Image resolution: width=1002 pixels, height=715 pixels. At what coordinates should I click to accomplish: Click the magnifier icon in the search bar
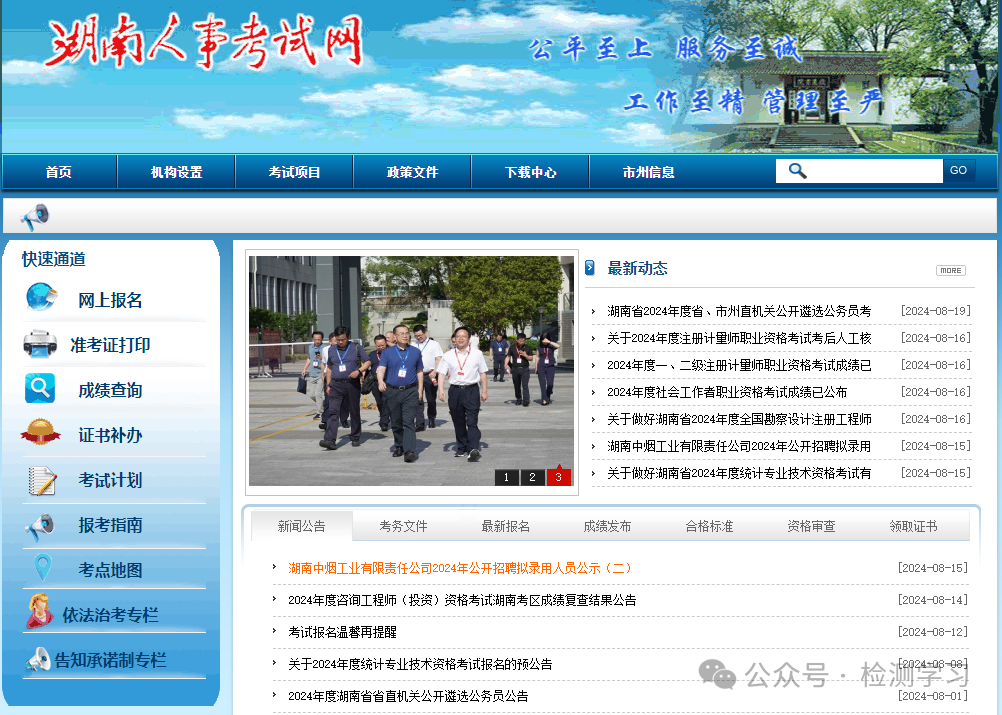[796, 170]
